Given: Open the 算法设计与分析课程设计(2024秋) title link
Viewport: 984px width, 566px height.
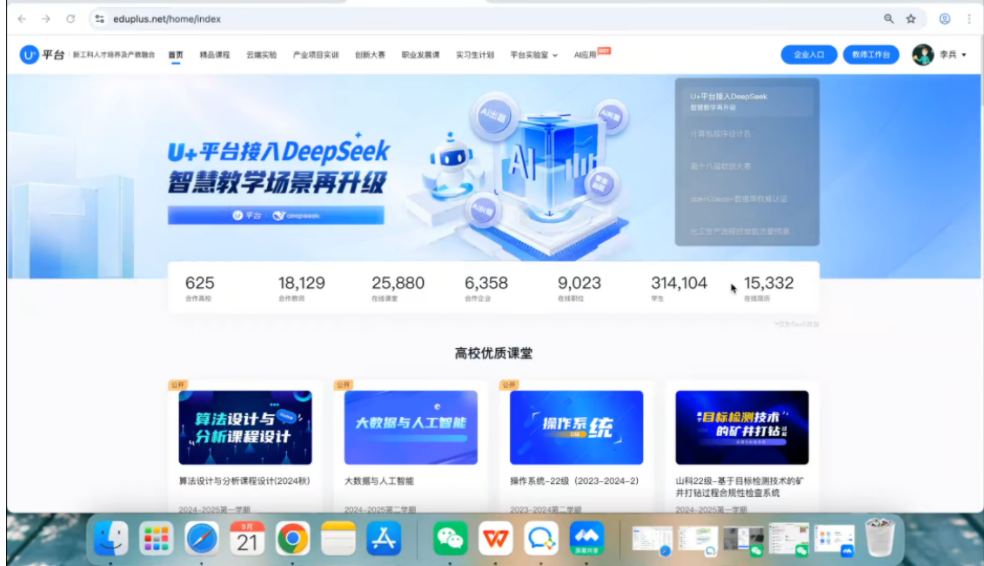Looking at the screenshot, I should (x=244, y=481).
